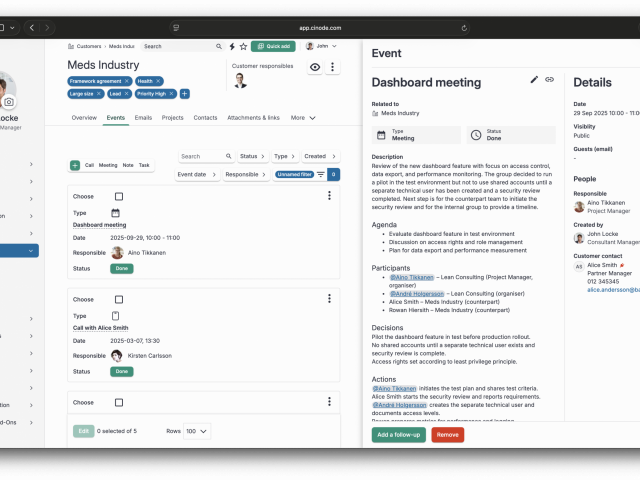
Task: Remove the Framework agreement tag
Action: [x=127, y=81]
